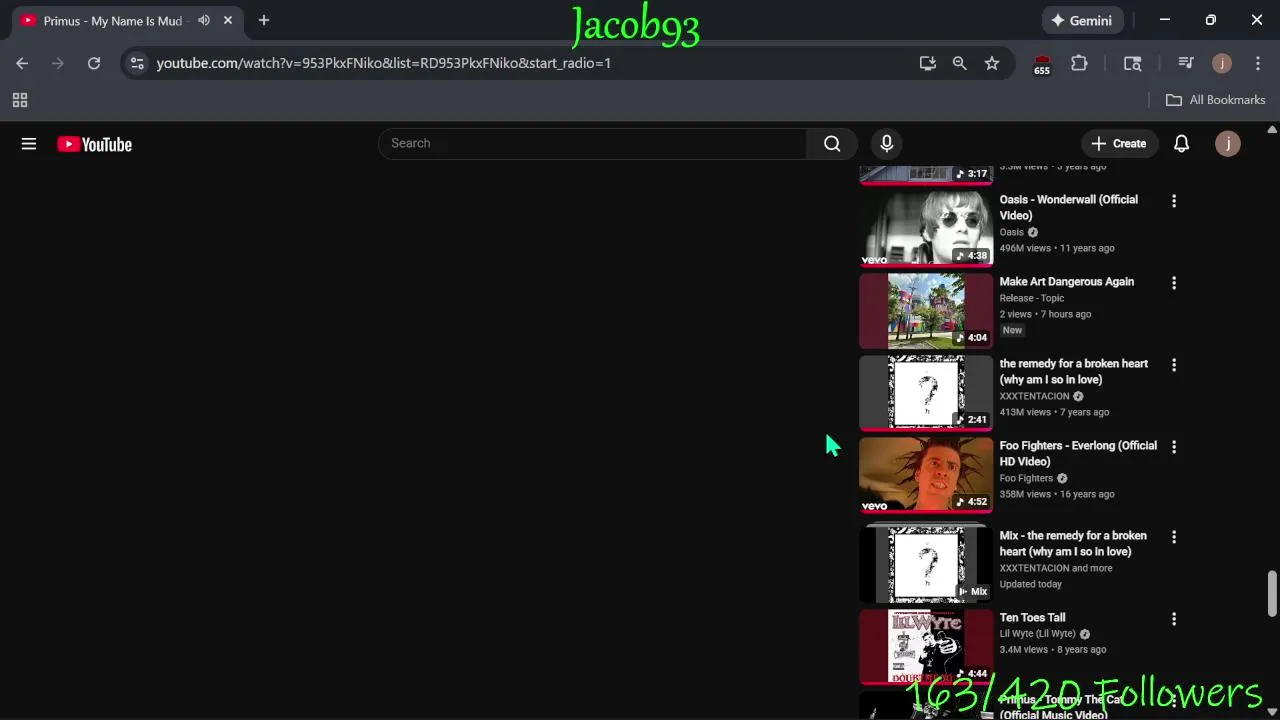The height and width of the screenshot is (720, 1280).
Task: Click the scrollbar up arrow
Action: coord(1272,130)
